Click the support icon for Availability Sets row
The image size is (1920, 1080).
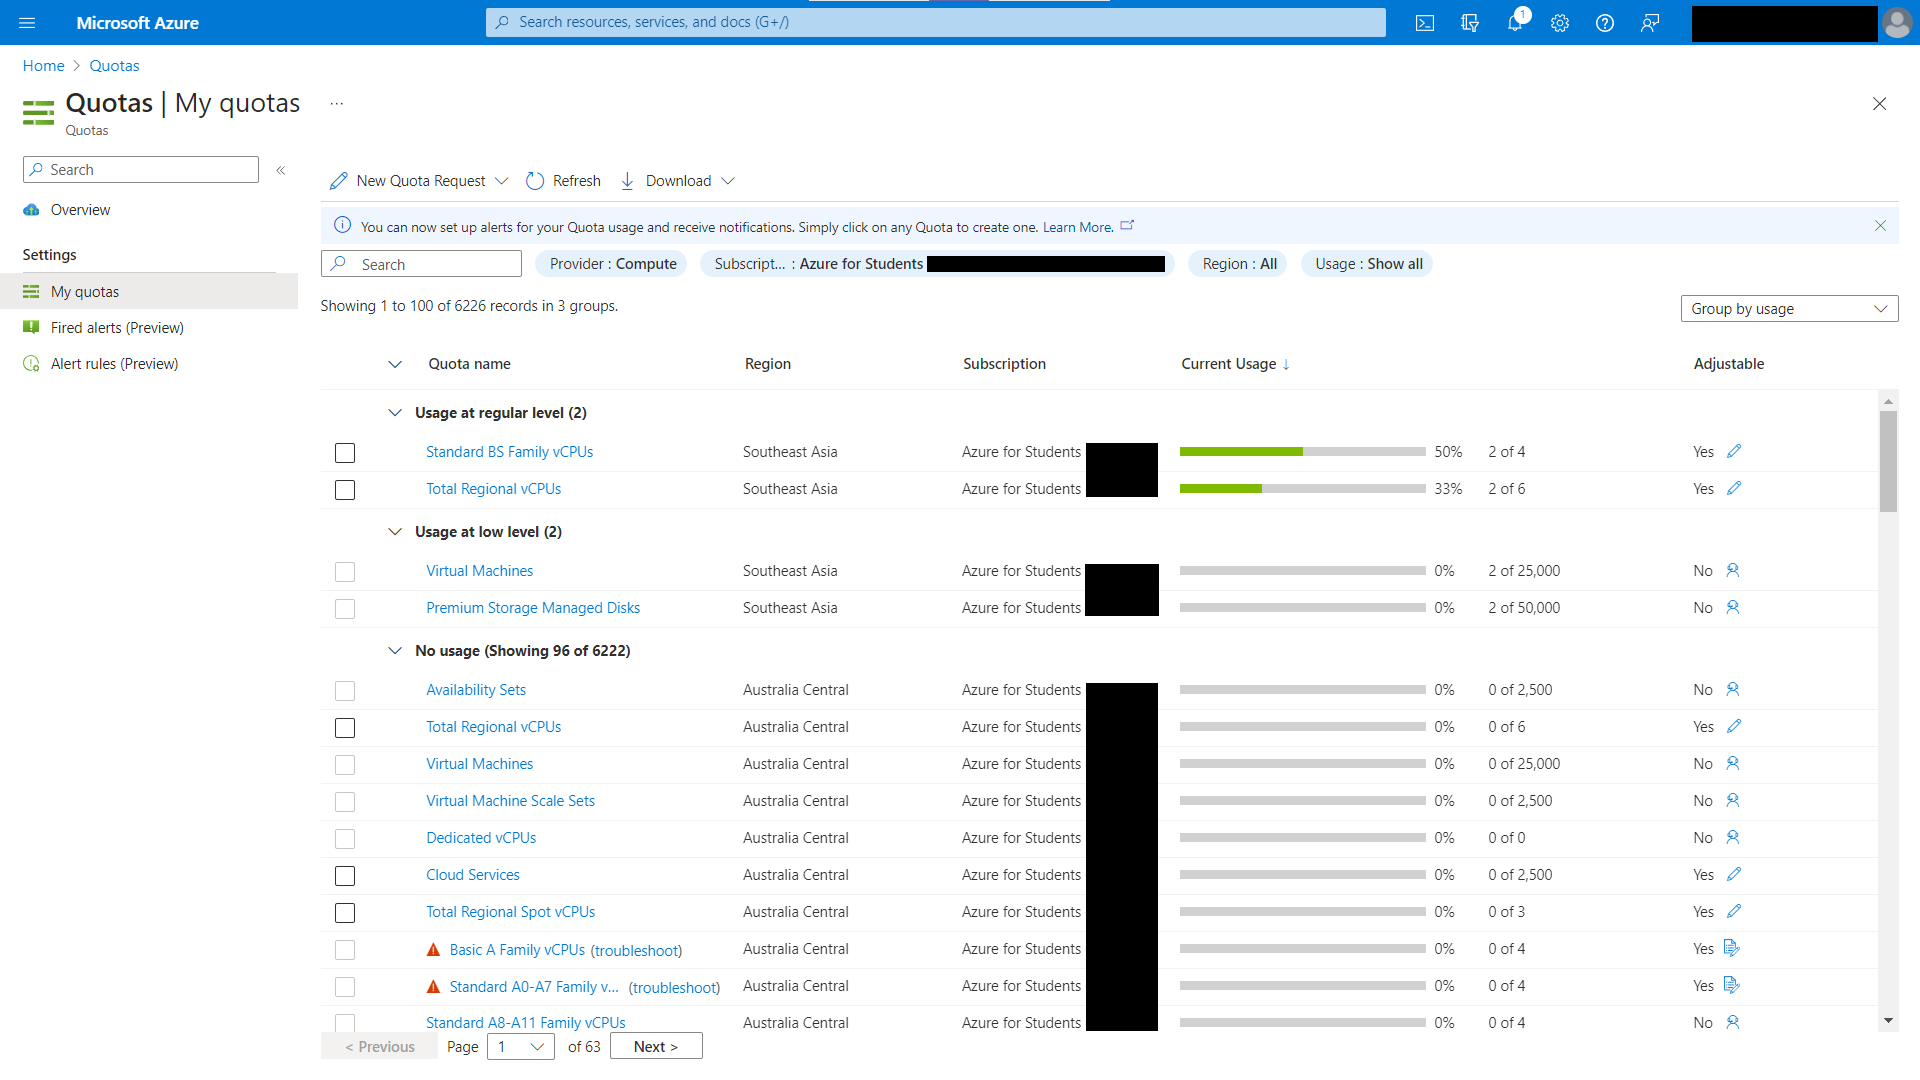tap(1733, 690)
